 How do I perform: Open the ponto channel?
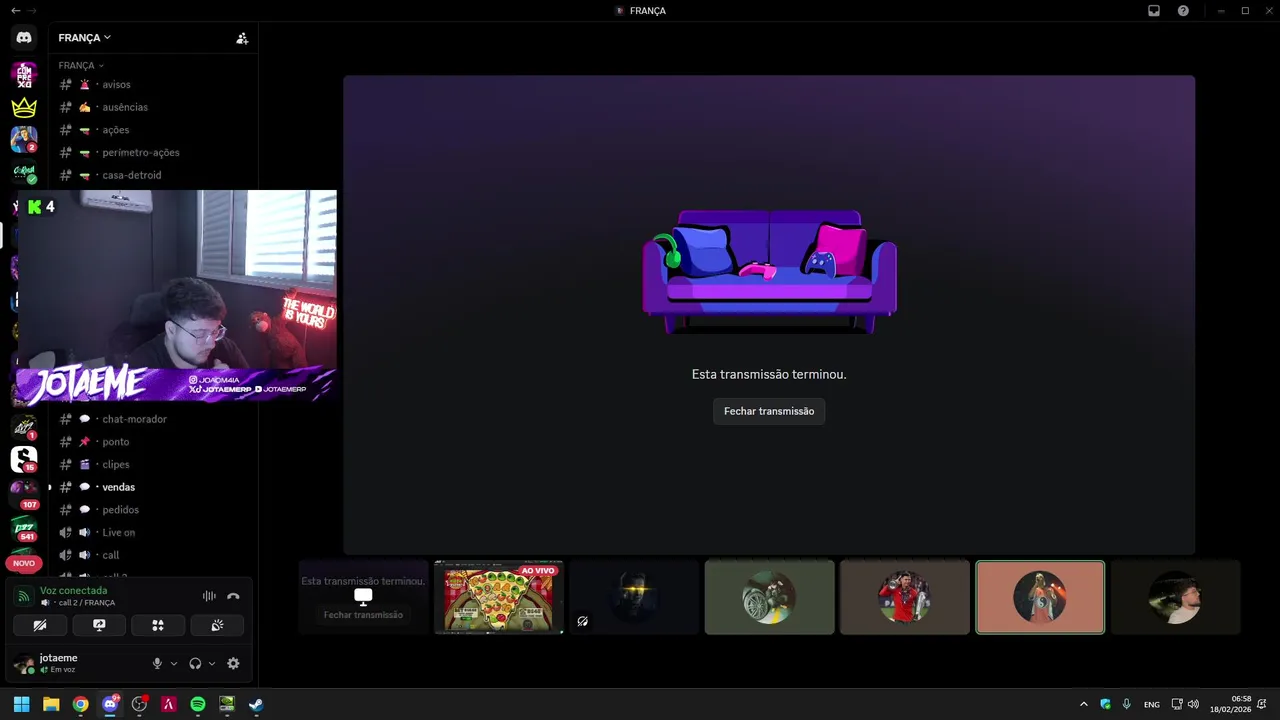(152, 442)
